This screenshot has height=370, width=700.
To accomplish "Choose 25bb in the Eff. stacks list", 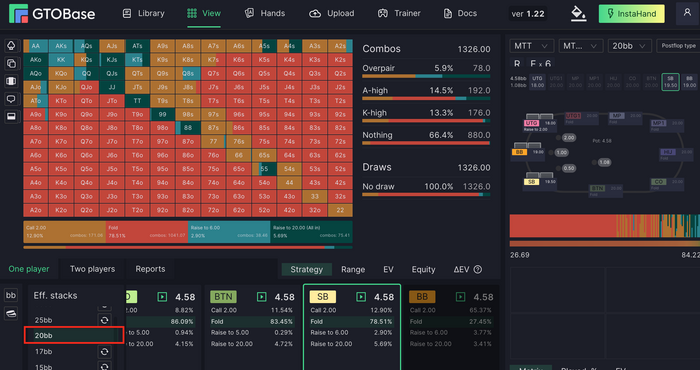I will pyautogui.click(x=43, y=320).
